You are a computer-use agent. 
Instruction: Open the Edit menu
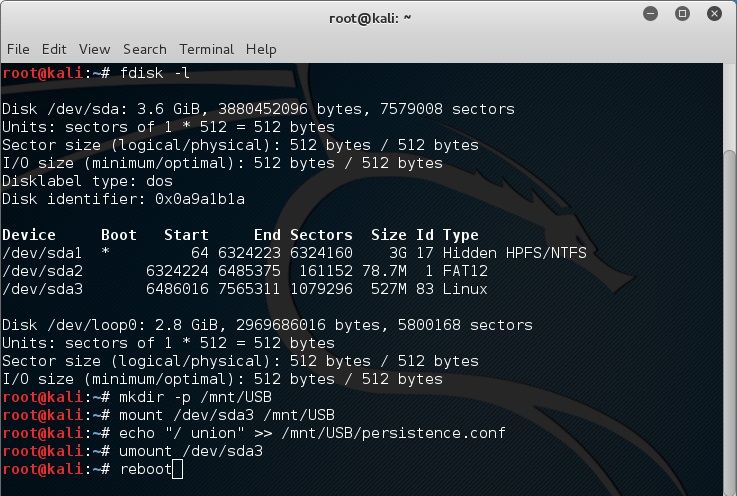(x=54, y=49)
